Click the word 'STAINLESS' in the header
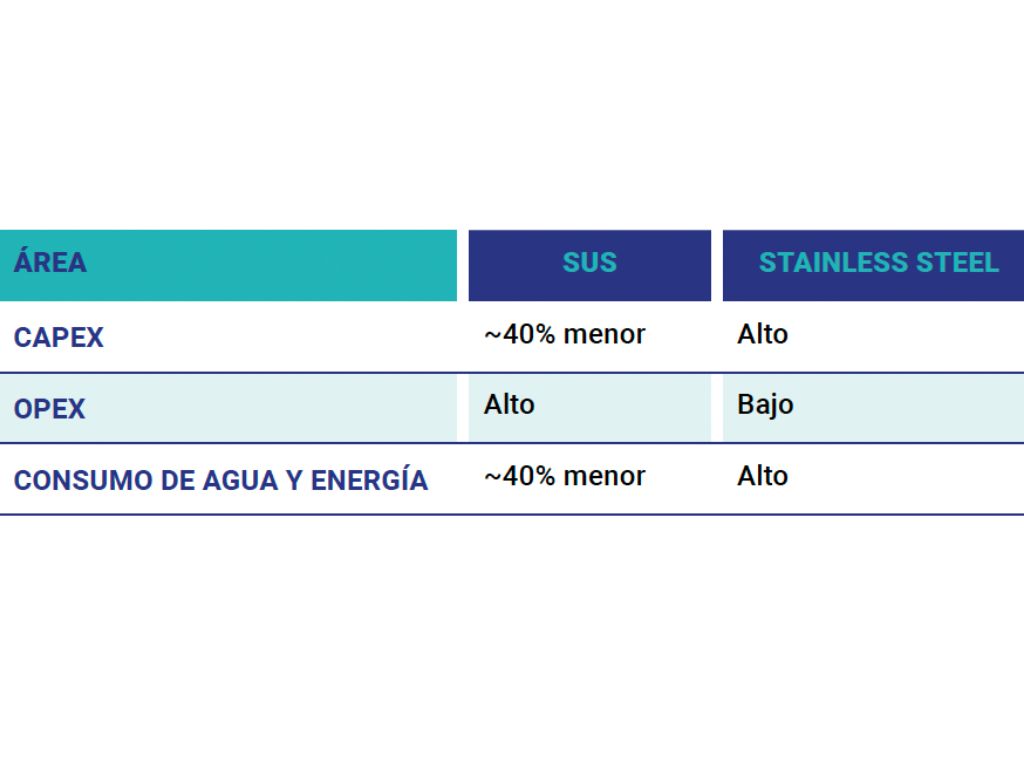Viewport: 1024px width, 768px height. [x=821, y=263]
